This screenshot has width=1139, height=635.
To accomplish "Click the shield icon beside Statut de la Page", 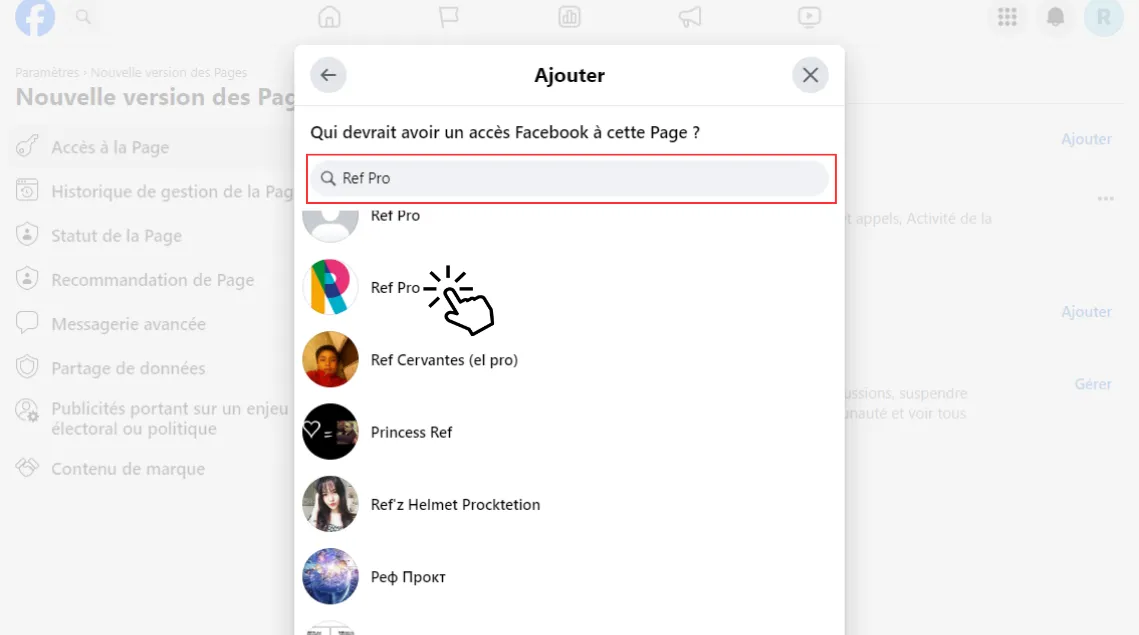I will click(x=27, y=235).
